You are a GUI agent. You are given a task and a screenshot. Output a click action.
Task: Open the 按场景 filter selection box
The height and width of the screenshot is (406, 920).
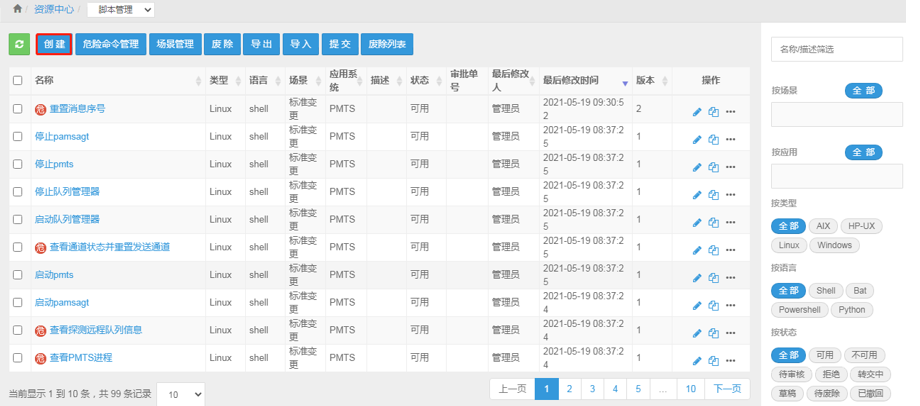pyautogui.click(x=837, y=114)
